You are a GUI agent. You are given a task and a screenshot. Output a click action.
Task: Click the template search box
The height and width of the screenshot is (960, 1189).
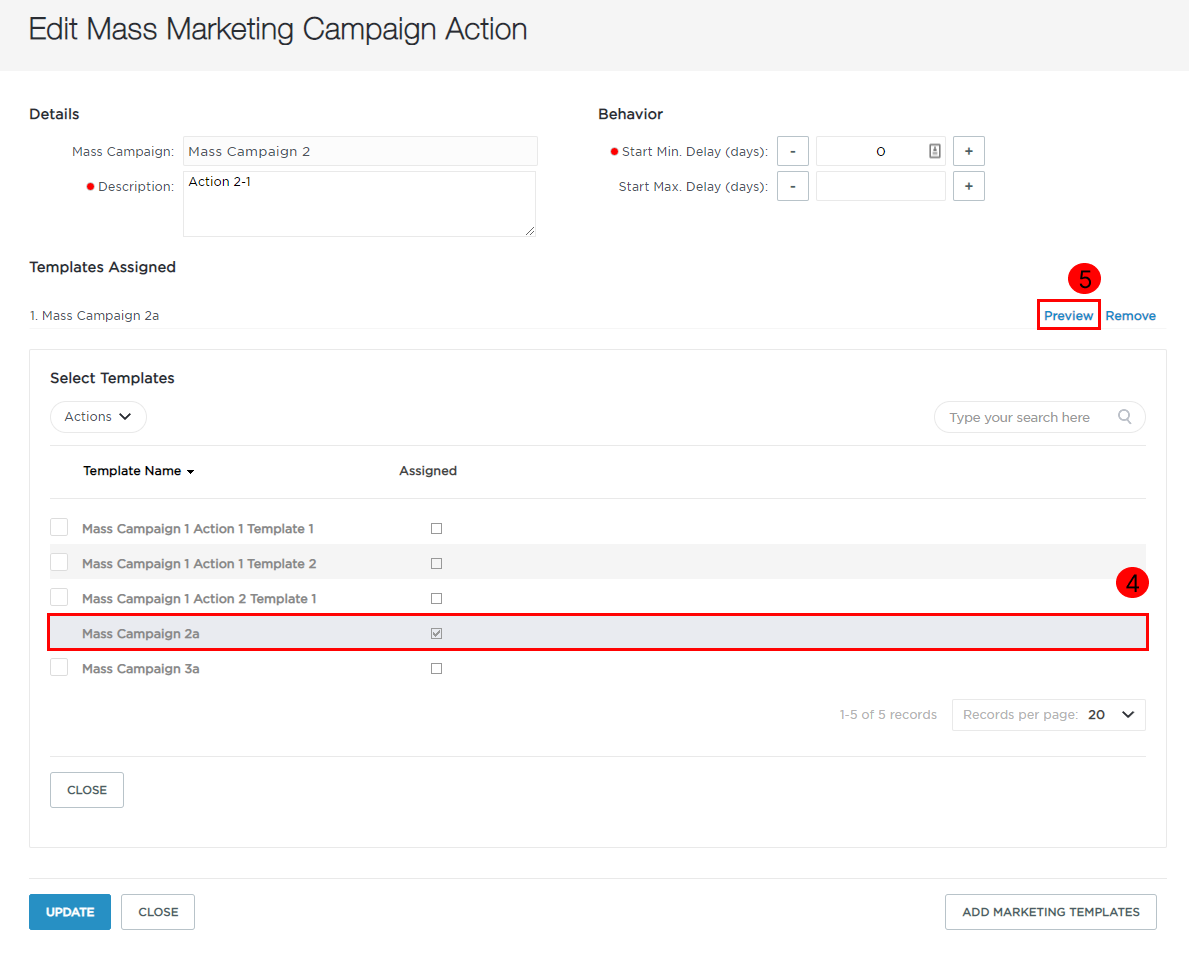[1039, 416]
